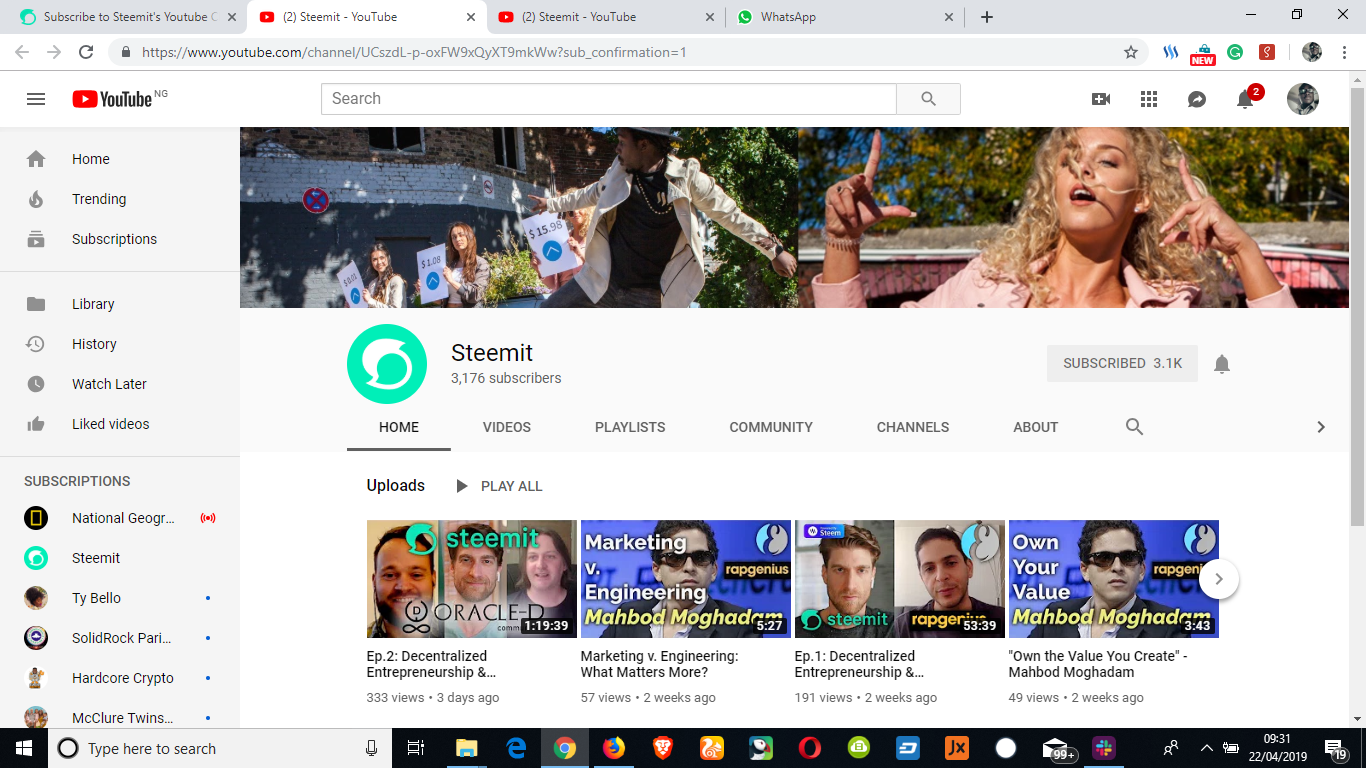
Task: Click PLAY ALL for Uploads
Action: [499, 486]
